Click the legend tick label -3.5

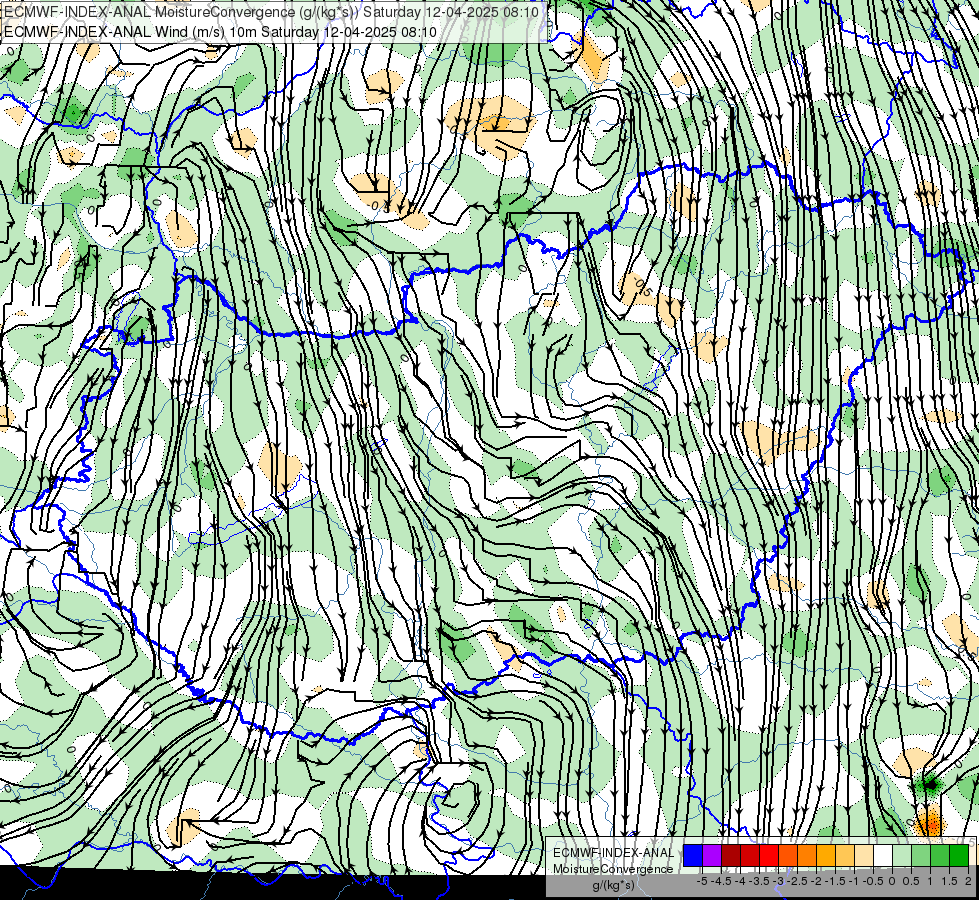click(759, 881)
